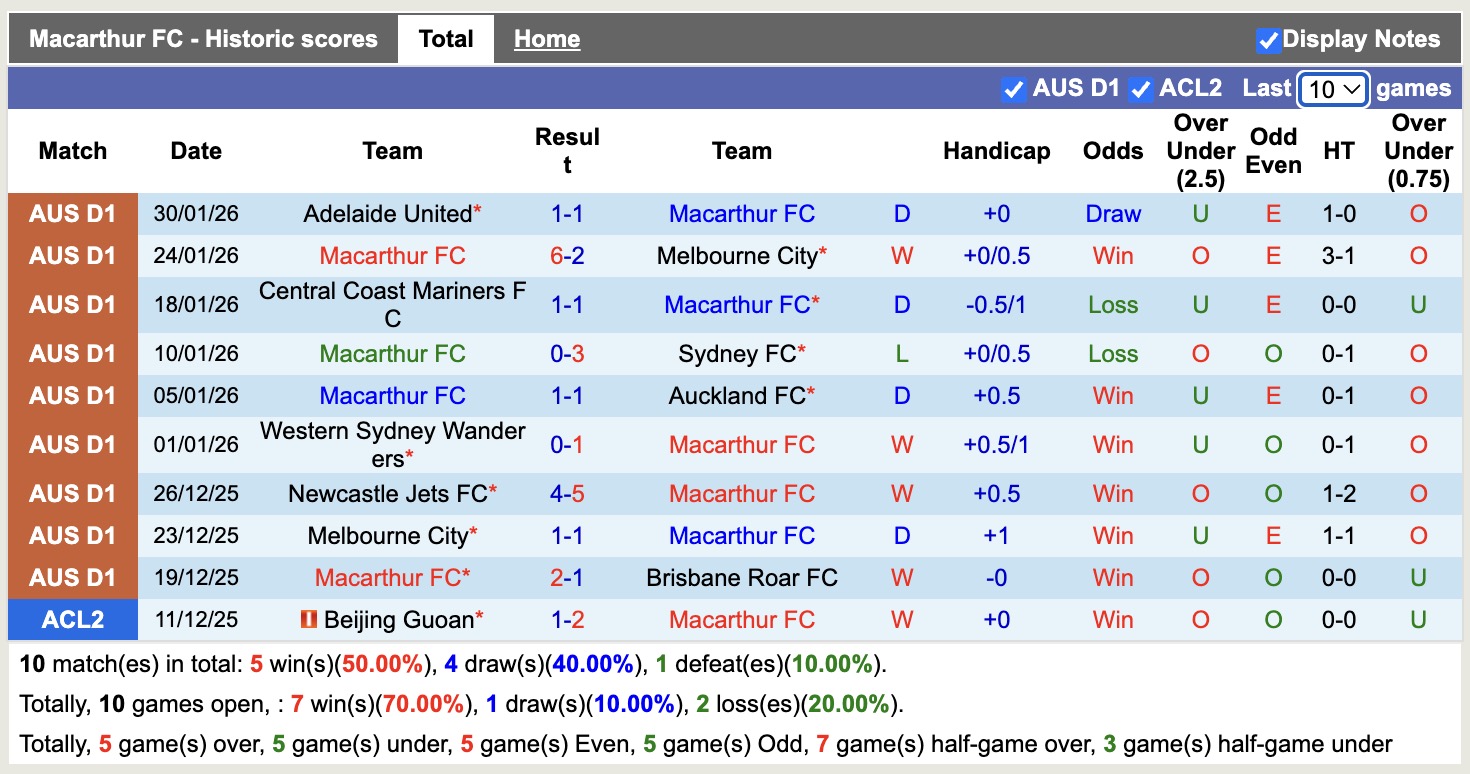The height and width of the screenshot is (774, 1470).
Task: Switch to the Home tab
Action: tap(546, 38)
